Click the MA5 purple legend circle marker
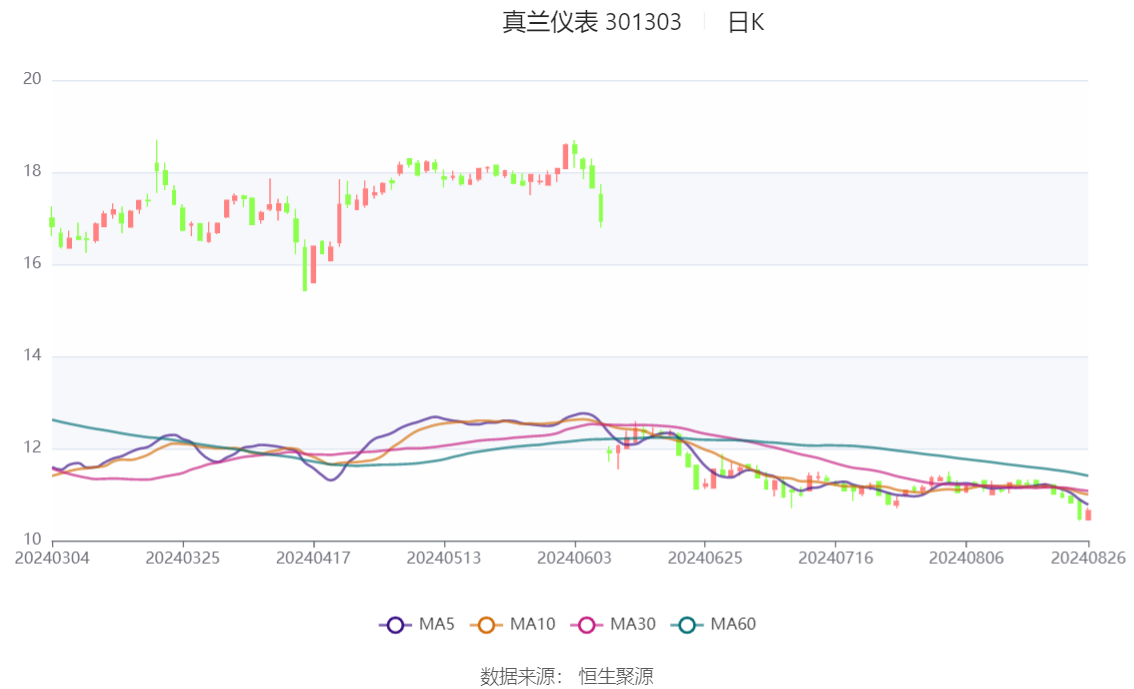Viewport: 1134px width, 689px height. [x=395, y=625]
